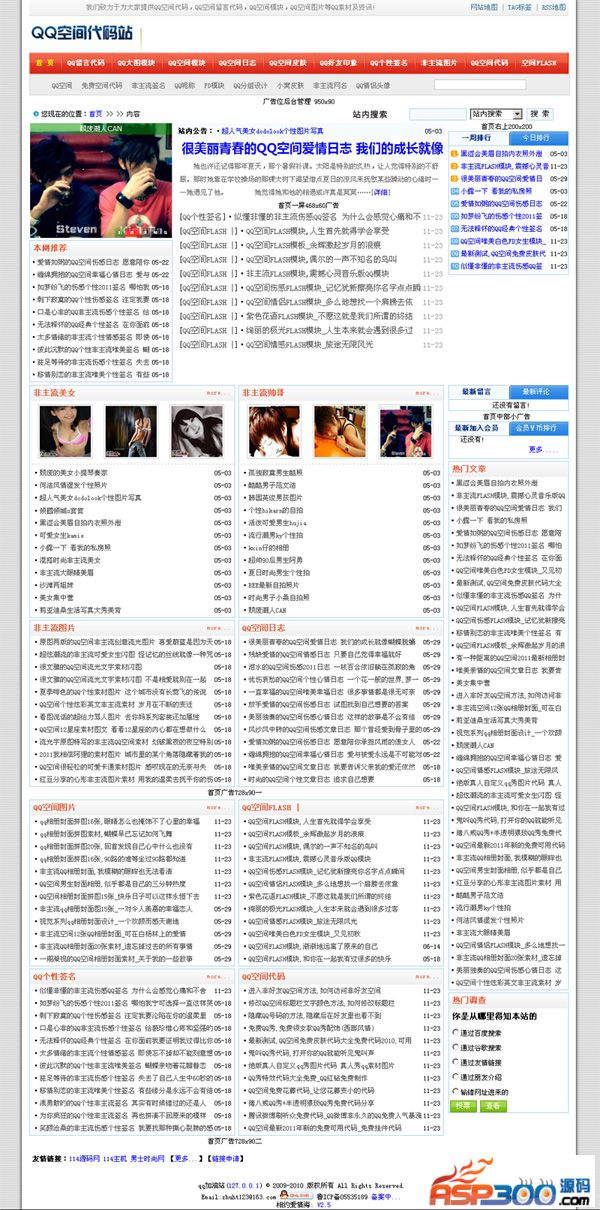Select the QQ空间皮肤 navigation tab
This screenshot has width=600, height=1210.
tap(288, 62)
